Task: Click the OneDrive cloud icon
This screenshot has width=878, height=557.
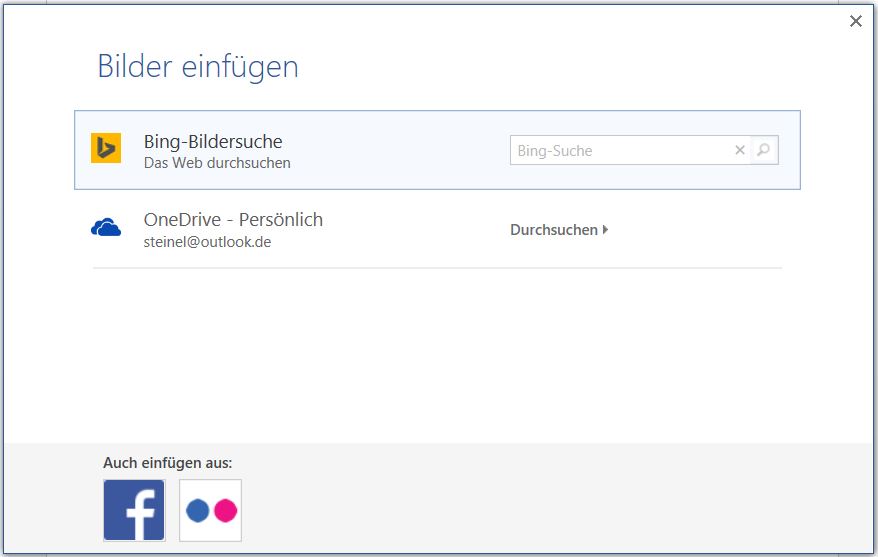Action: coord(106,228)
